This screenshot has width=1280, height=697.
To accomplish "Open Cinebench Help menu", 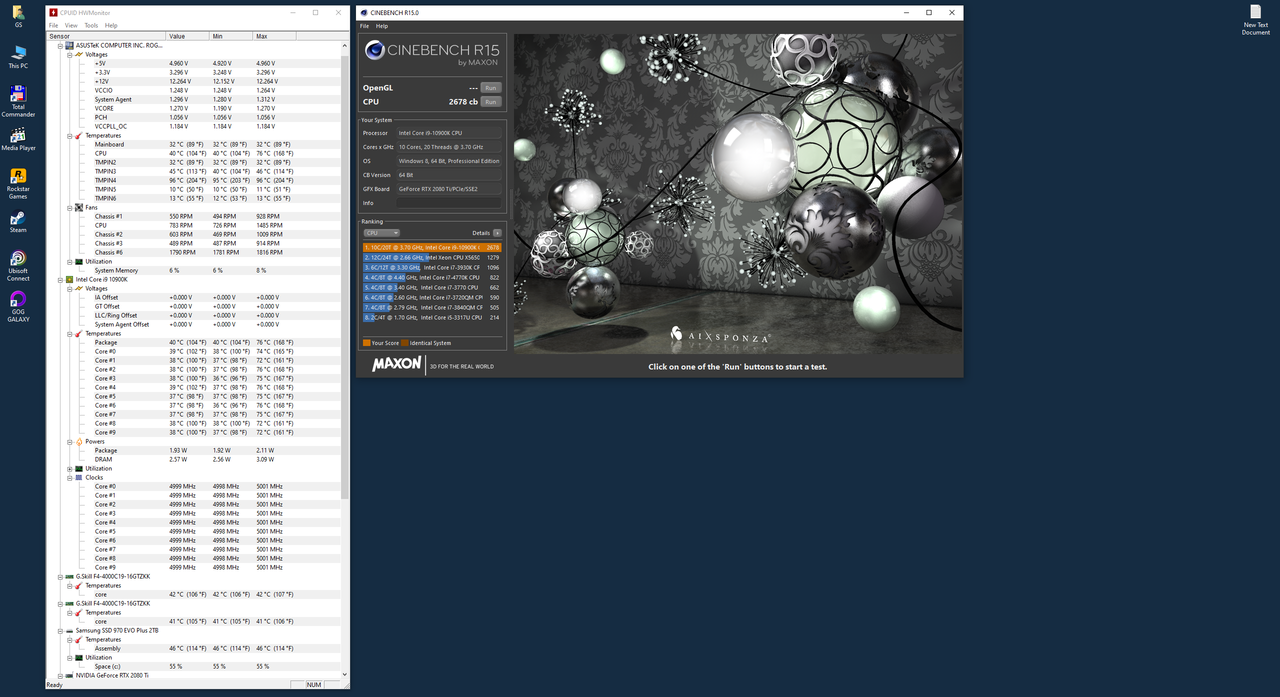I will point(382,26).
